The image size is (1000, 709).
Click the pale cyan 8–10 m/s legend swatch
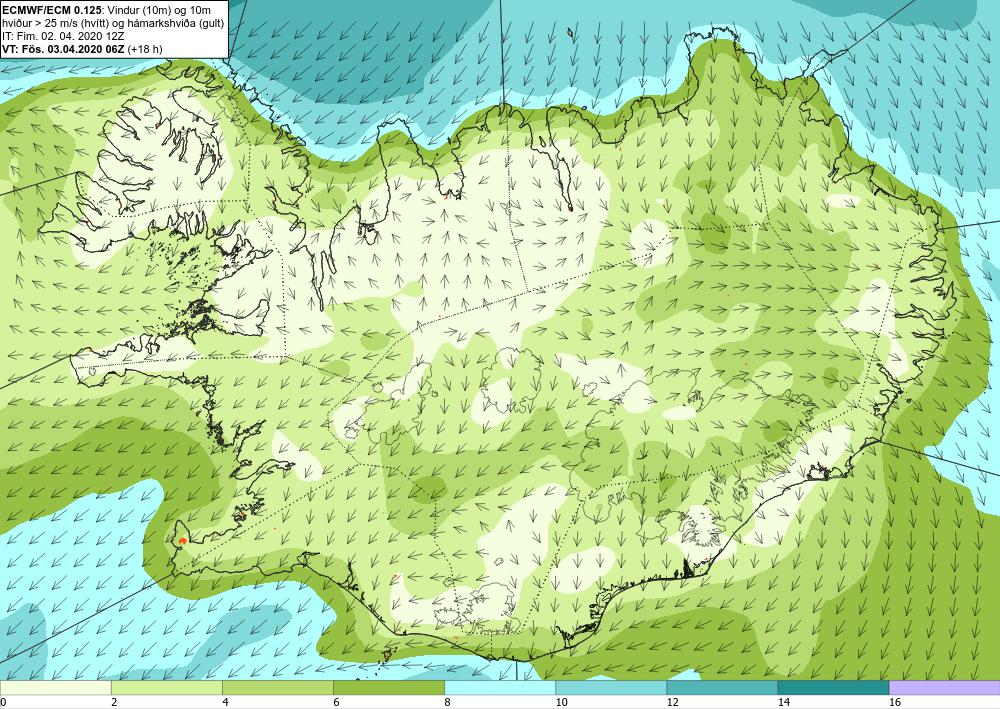coord(500,688)
